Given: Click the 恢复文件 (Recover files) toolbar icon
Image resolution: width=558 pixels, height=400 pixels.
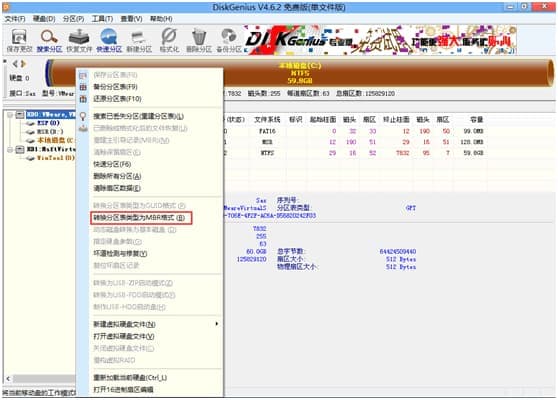Looking at the screenshot, I should [79, 37].
